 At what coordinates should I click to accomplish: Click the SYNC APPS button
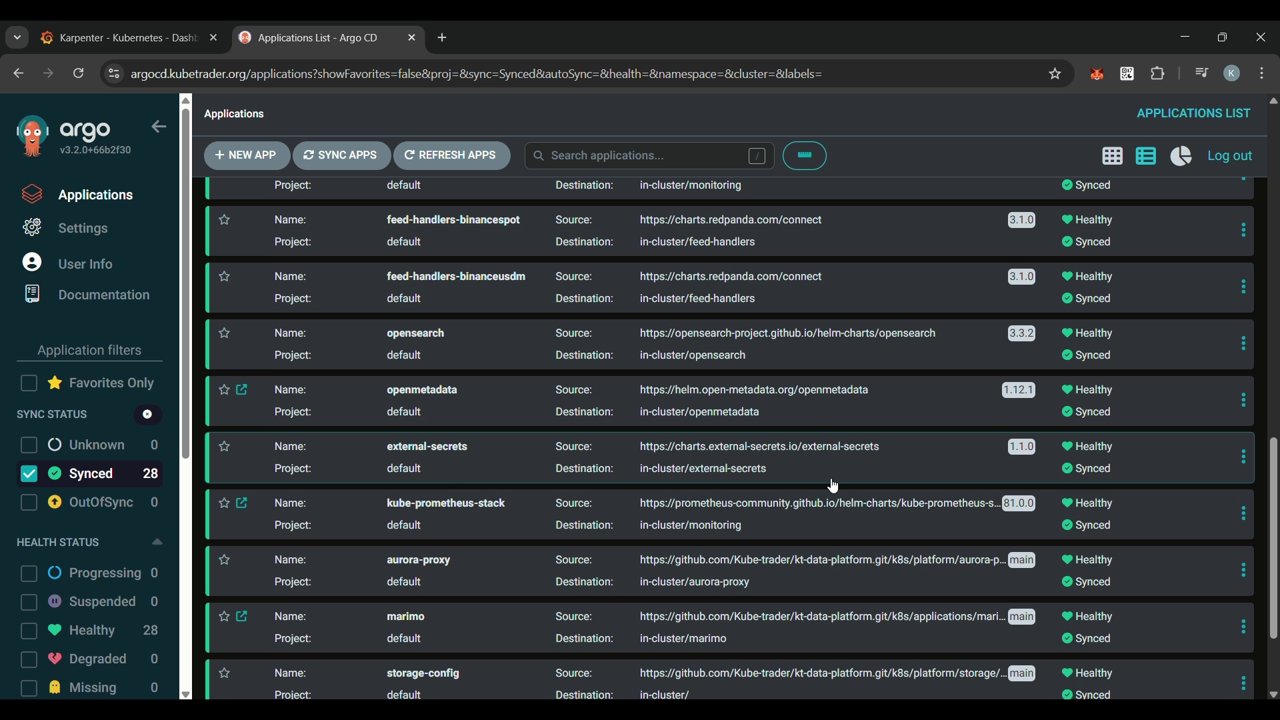[341, 155]
